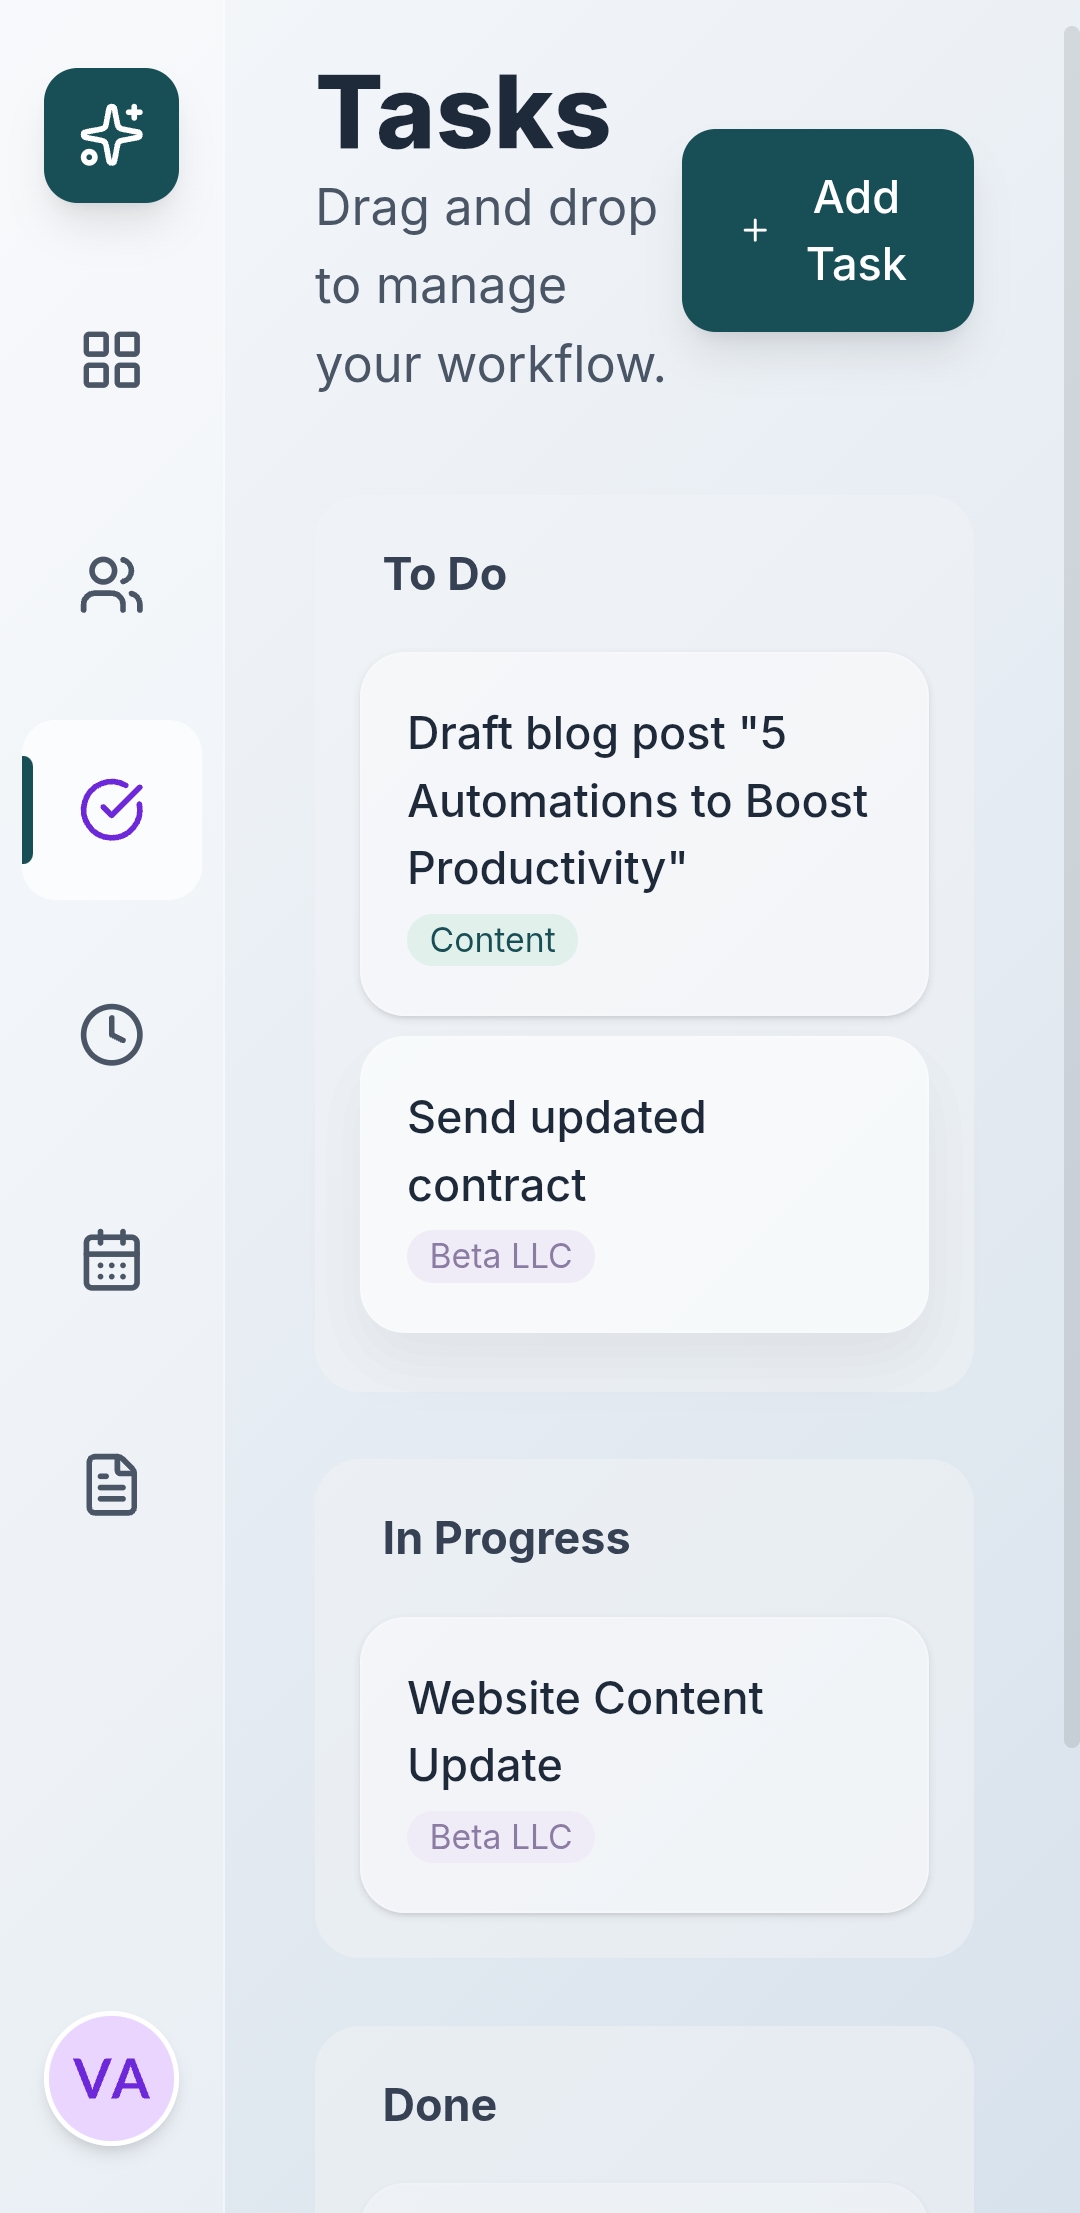Image resolution: width=1080 pixels, height=2213 pixels.
Task: Open the Send updated contract task card
Action: [x=644, y=1180]
